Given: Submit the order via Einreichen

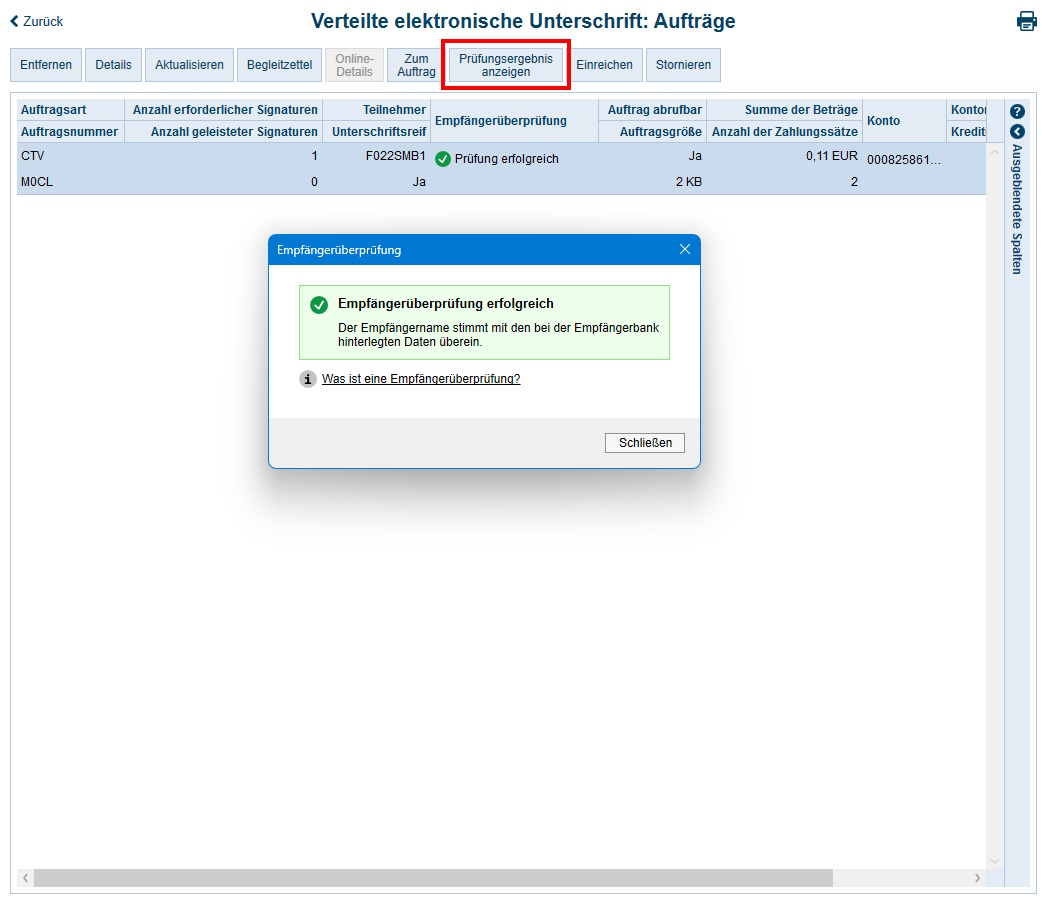Looking at the screenshot, I should 605,64.
